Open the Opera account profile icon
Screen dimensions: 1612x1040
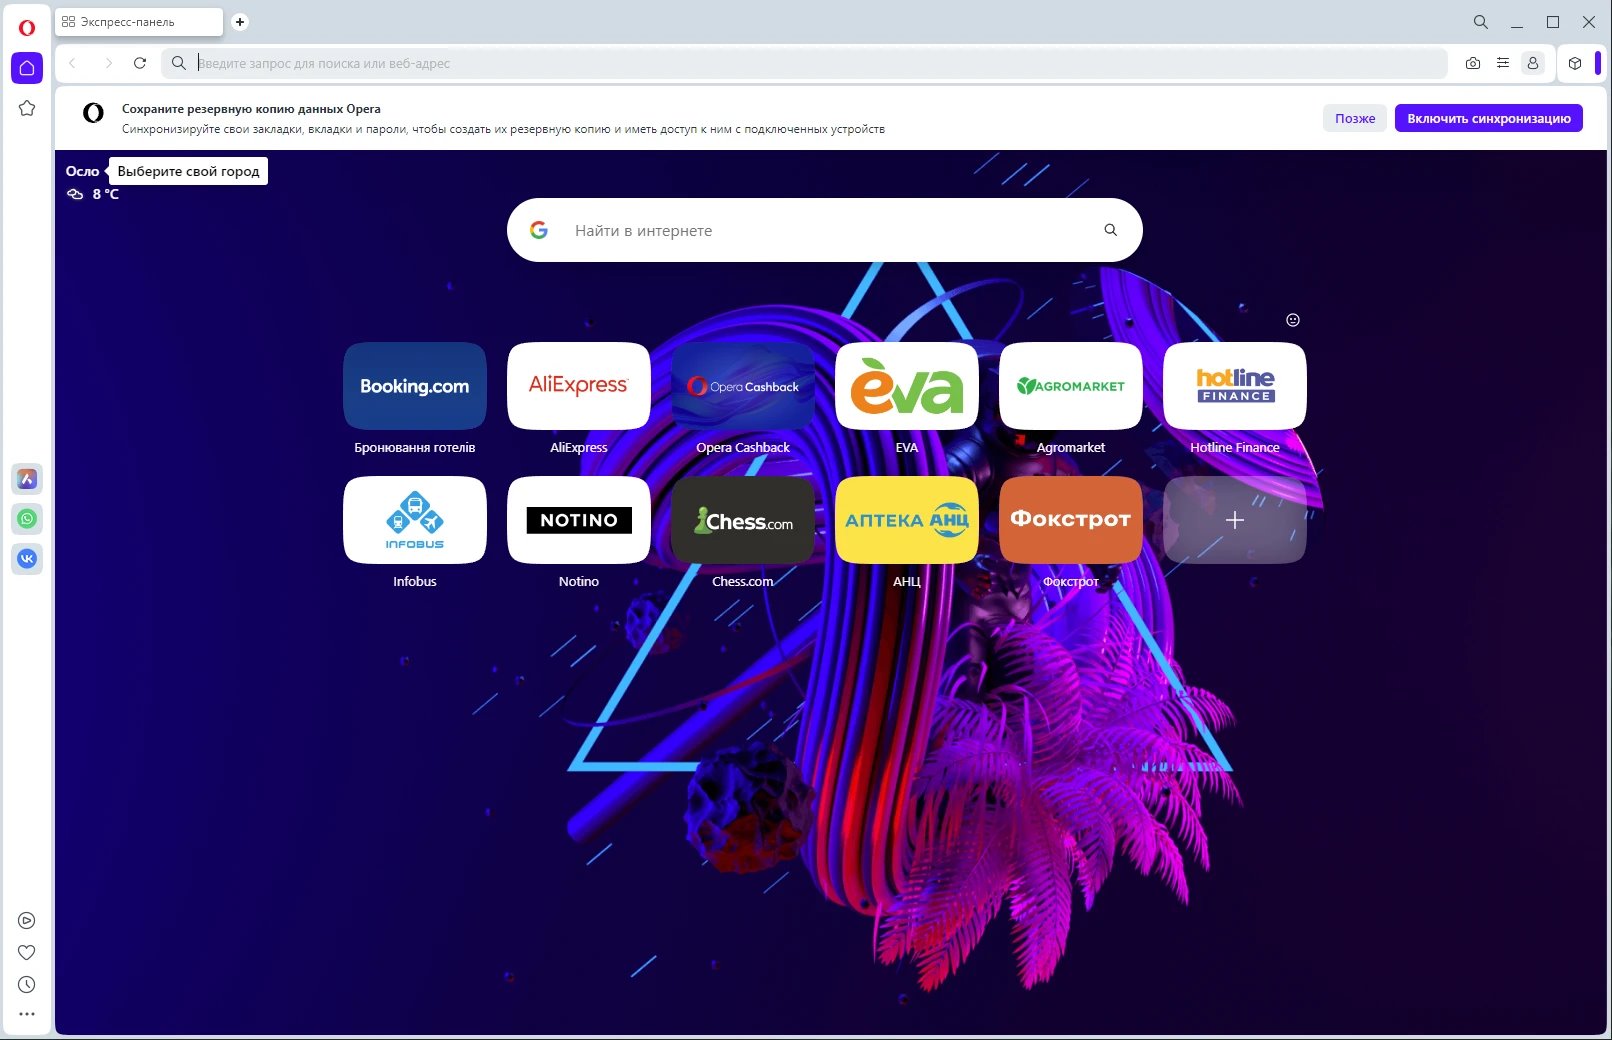1532,63
